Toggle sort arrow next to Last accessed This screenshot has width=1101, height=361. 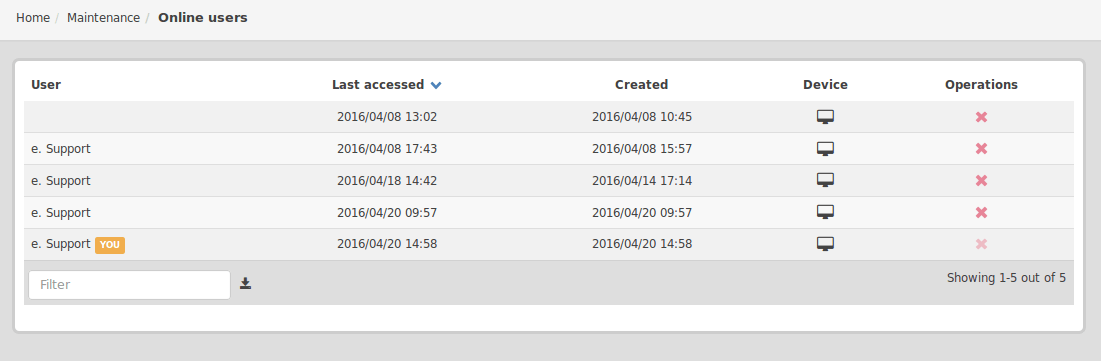pyautogui.click(x=436, y=85)
